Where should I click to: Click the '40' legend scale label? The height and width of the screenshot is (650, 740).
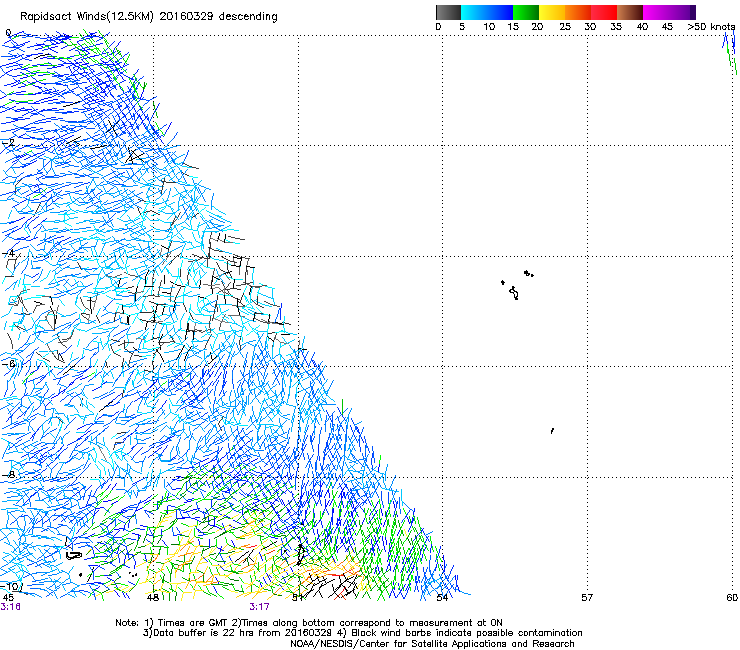tap(642, 27)
